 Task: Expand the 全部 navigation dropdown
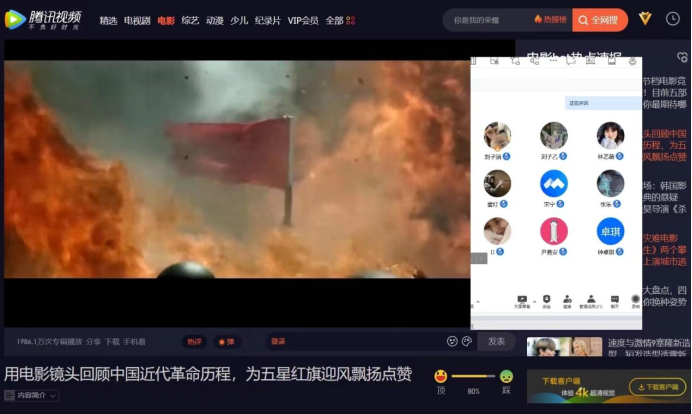338,19
